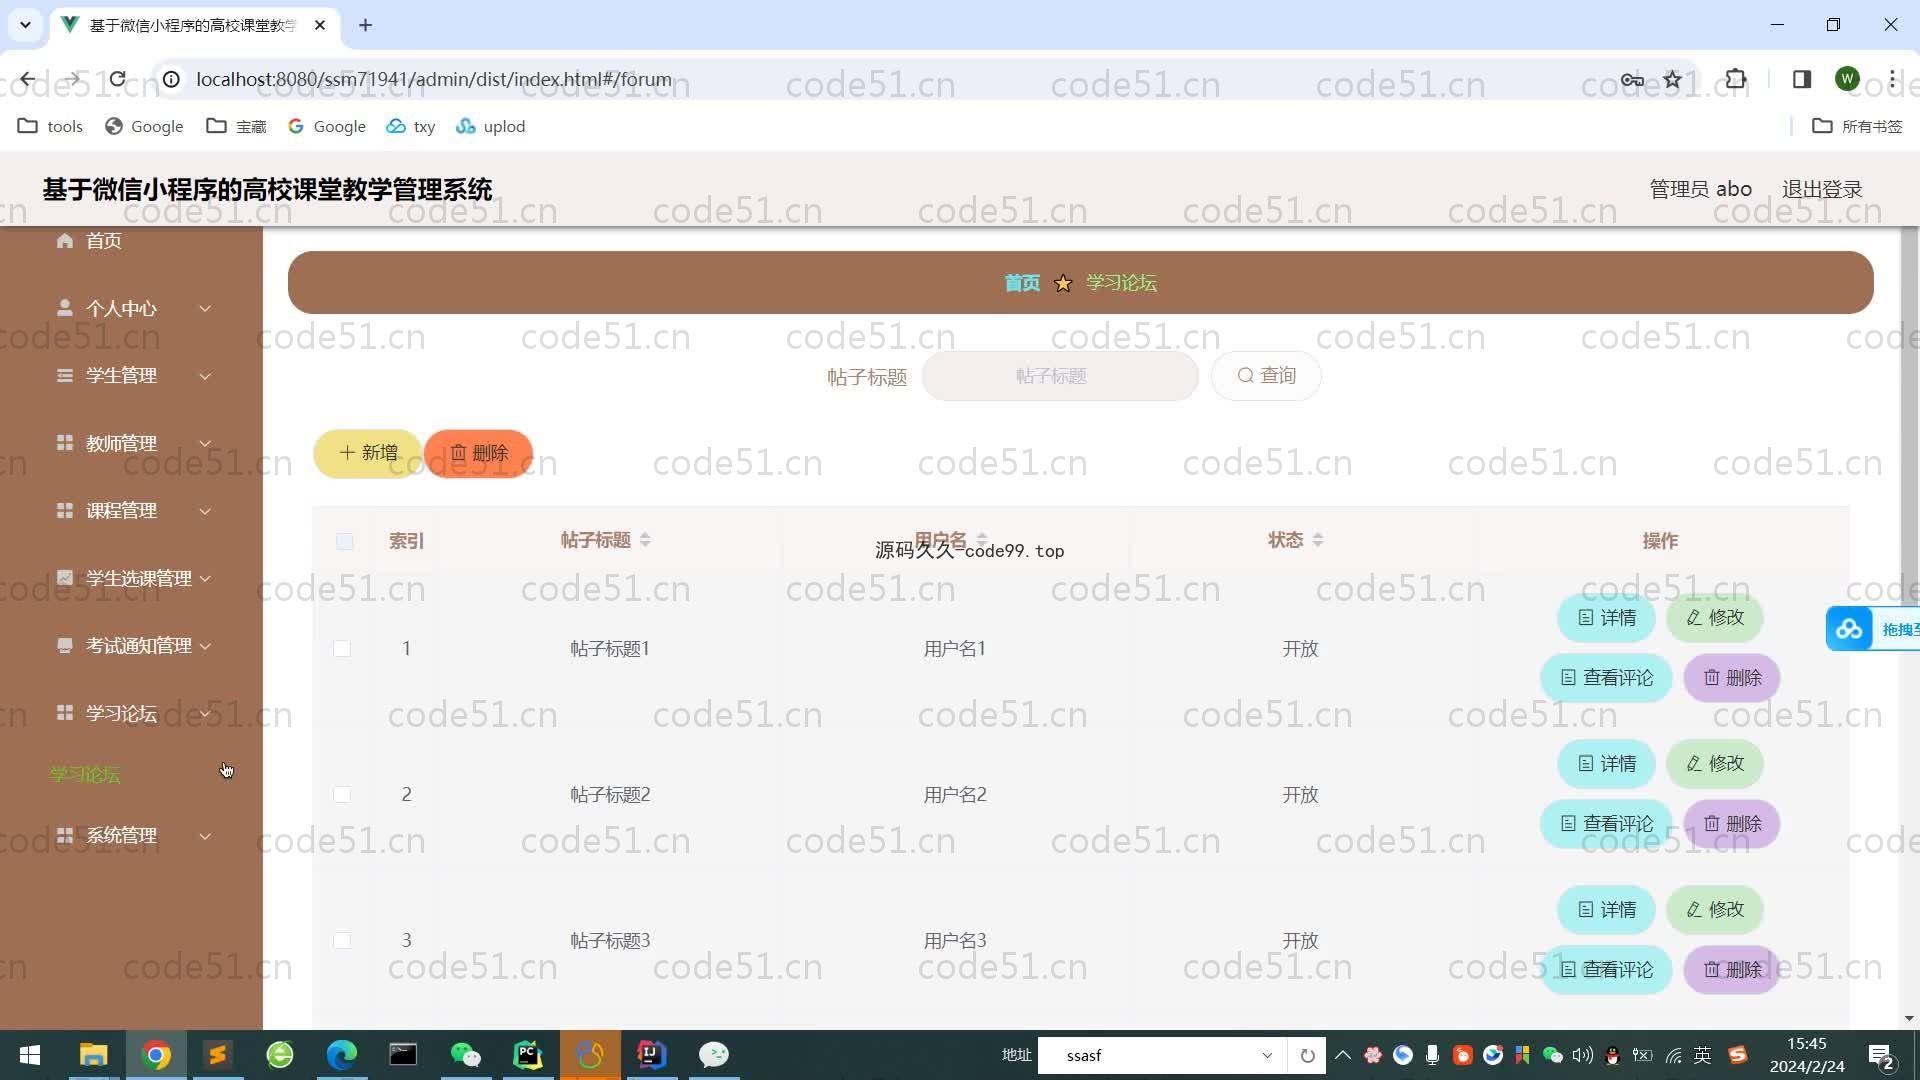Click the orange batch 删除 button
1920x1080 pixels.
pyautogui.click(x=479, y=453)
